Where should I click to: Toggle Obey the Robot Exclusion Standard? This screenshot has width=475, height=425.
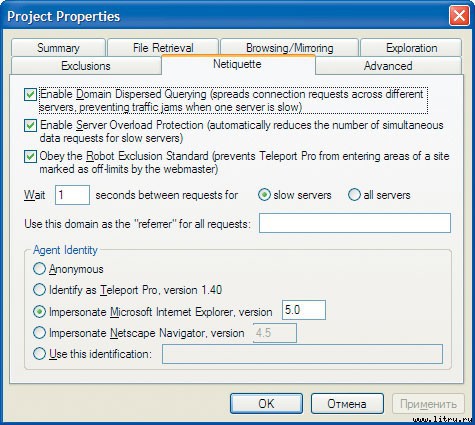click(x=30, y=156)
